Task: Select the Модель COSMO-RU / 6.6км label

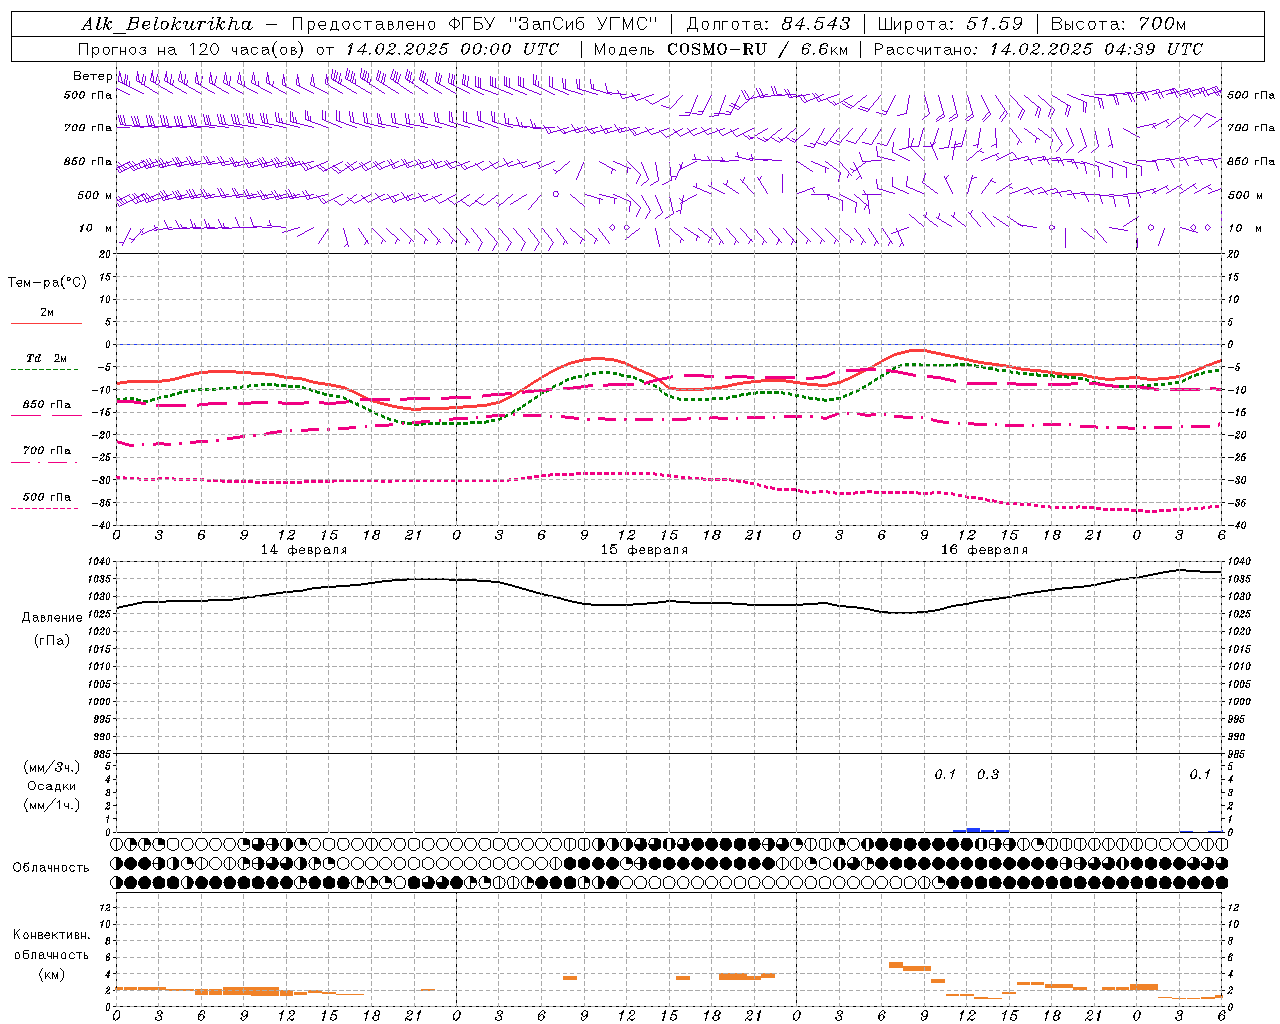Action: coord(720,49)
